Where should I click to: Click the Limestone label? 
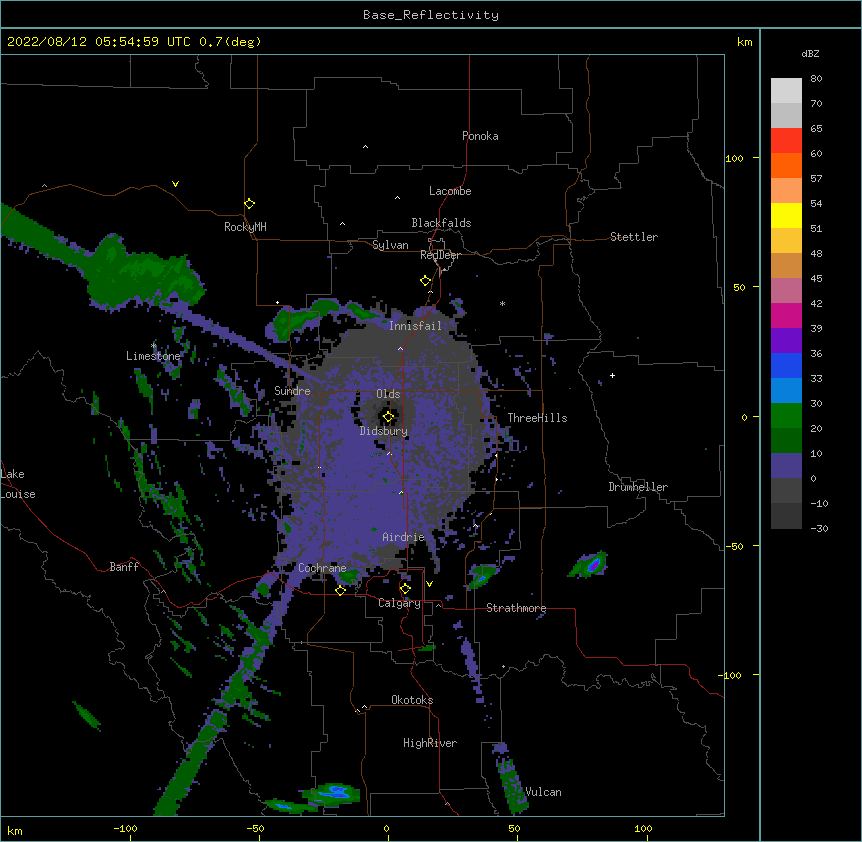coord(153,356)
